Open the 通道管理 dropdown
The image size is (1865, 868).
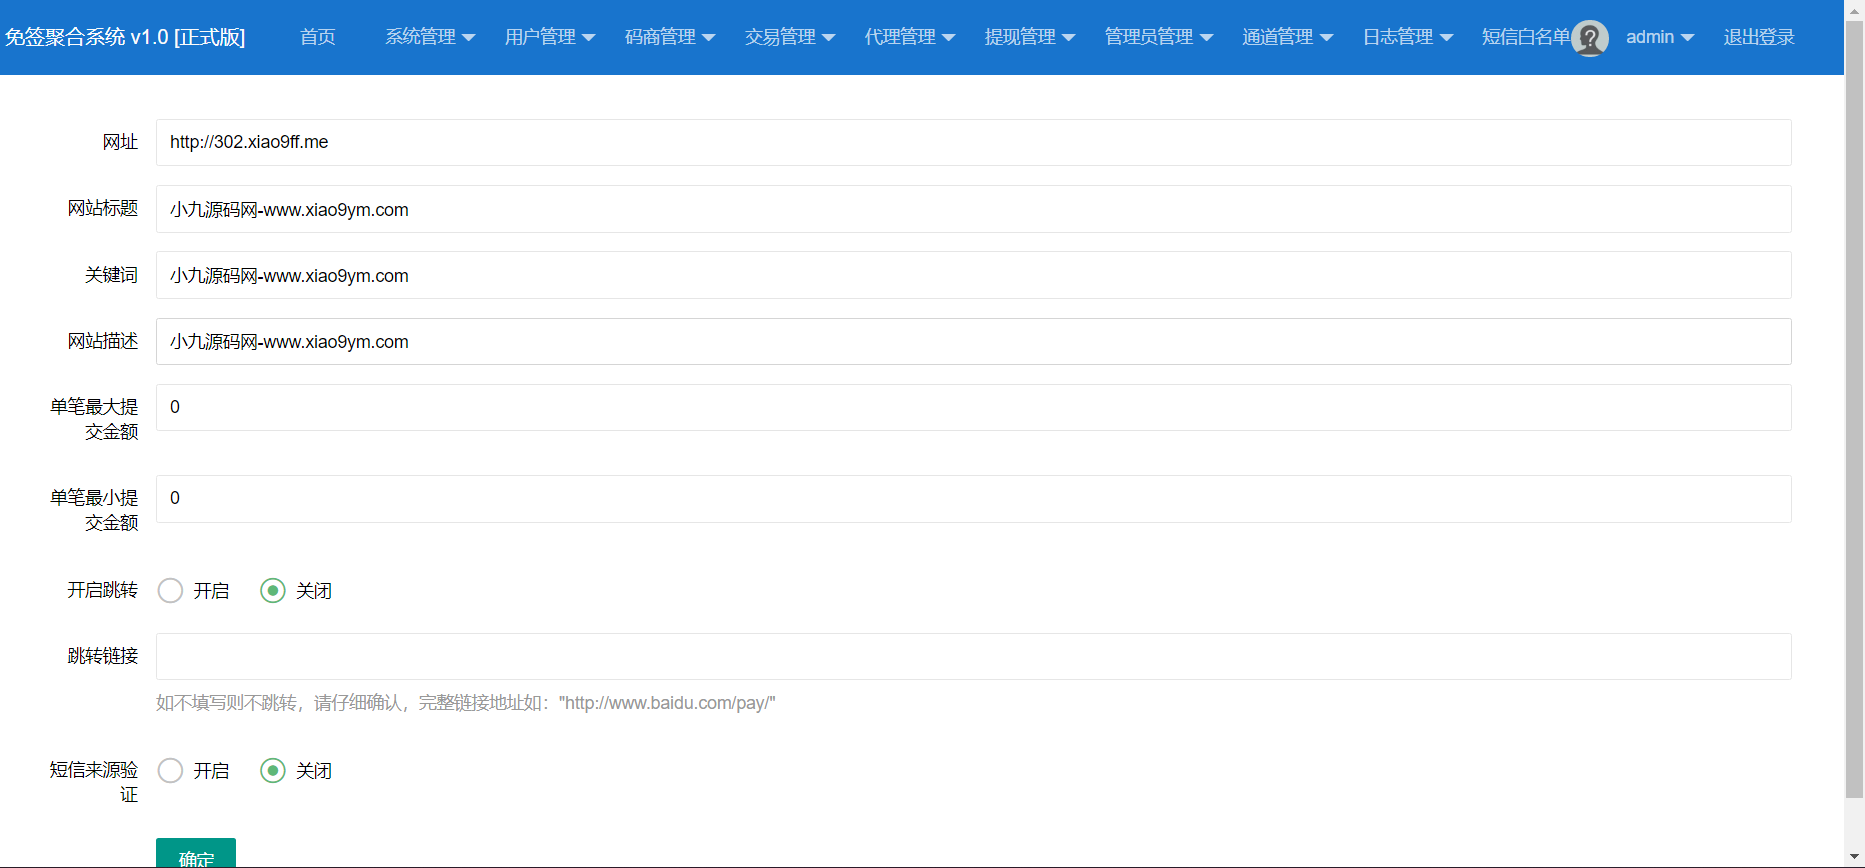1288,37
